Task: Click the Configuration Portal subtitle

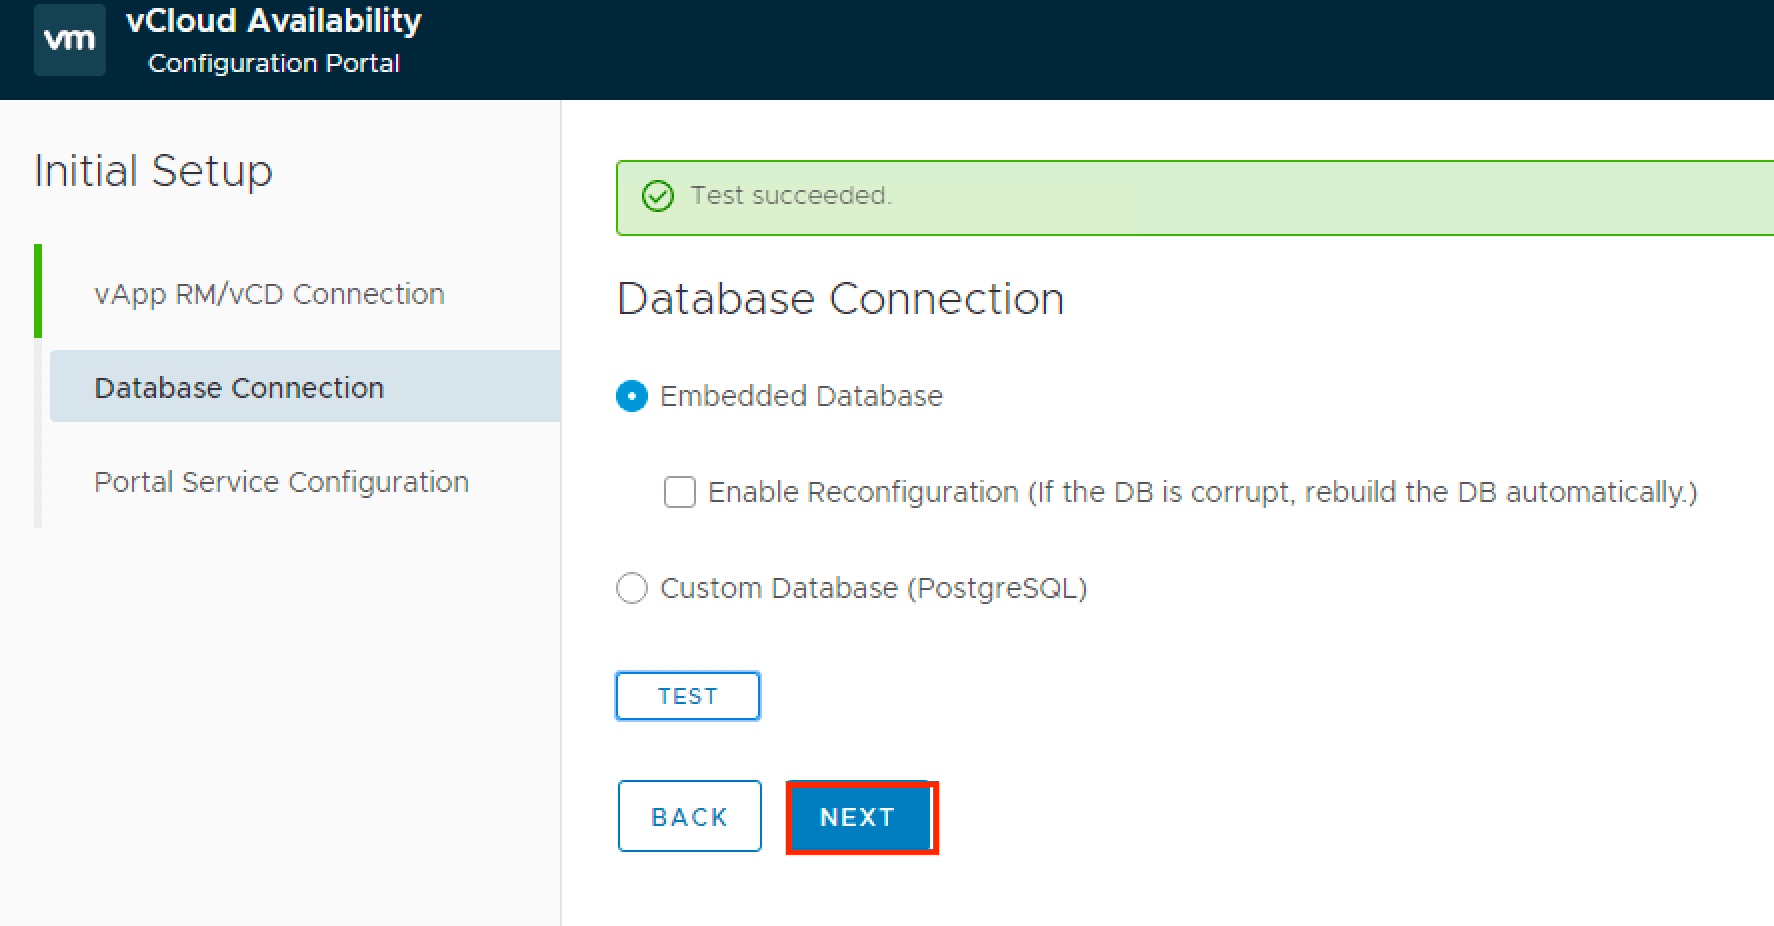Action: coord(273,63)
